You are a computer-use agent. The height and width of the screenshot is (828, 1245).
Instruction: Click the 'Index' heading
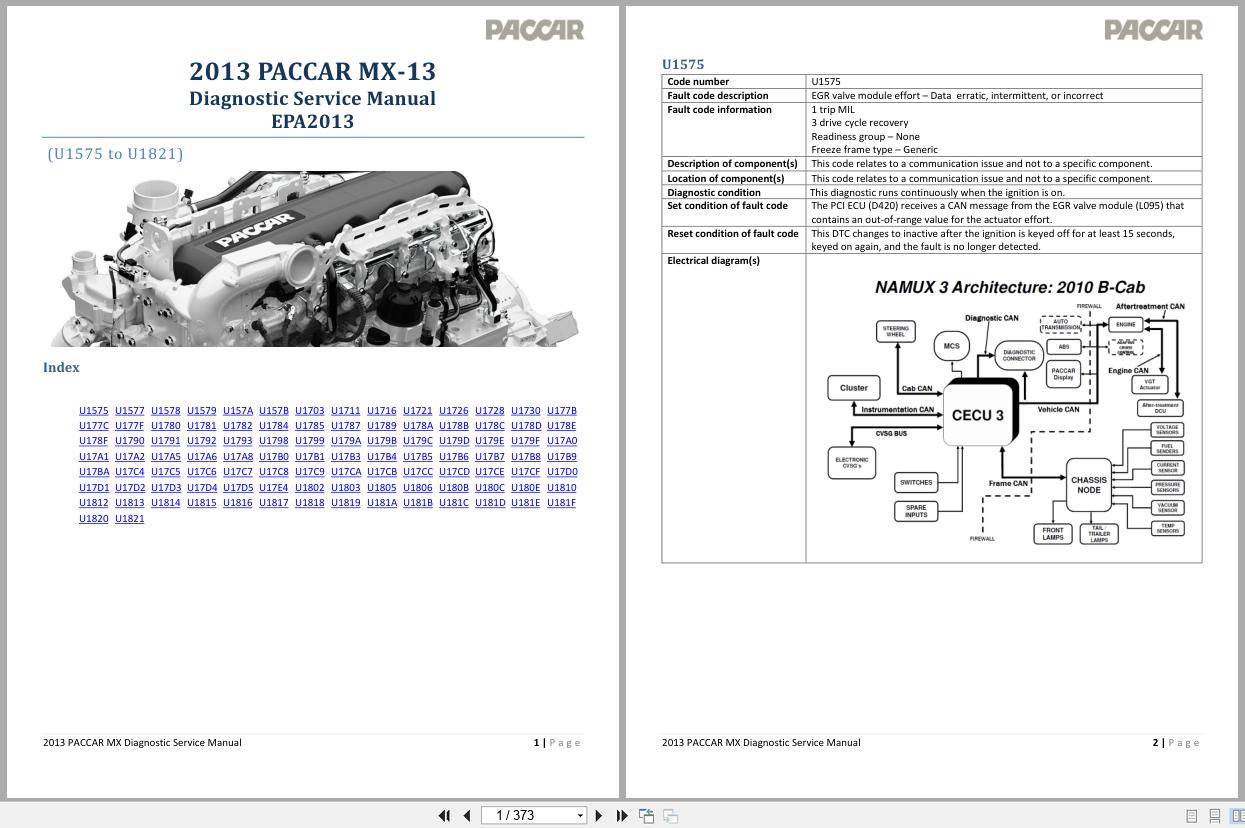(61, 367)
